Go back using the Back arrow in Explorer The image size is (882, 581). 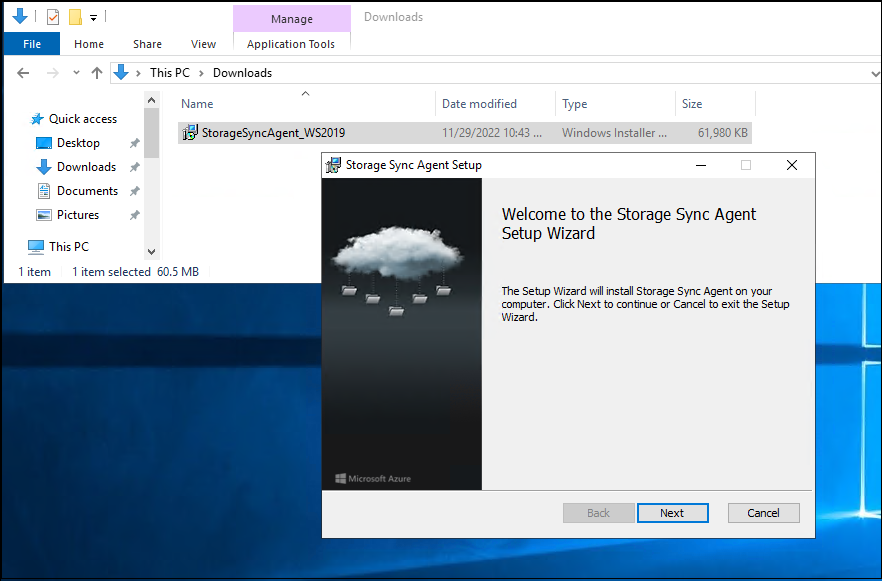(23, 73)
